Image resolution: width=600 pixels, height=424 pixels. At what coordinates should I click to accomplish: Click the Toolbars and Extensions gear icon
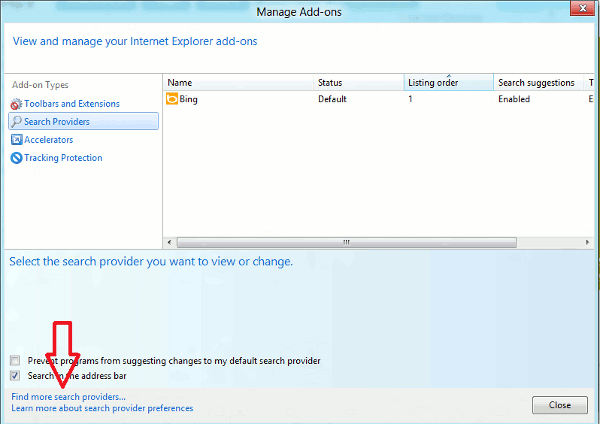16,104
